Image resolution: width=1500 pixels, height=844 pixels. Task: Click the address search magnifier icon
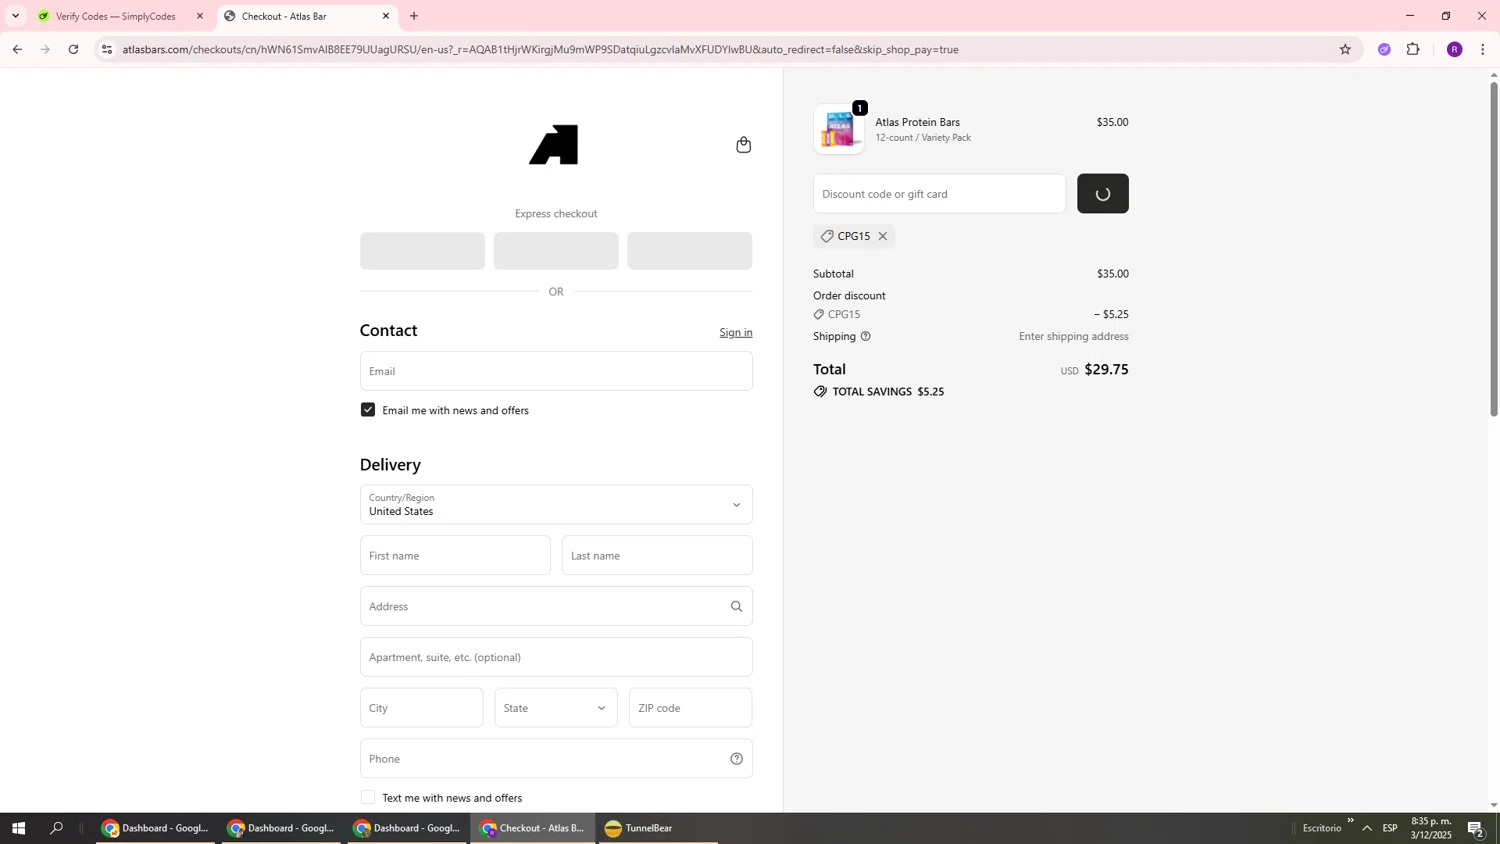[x=737, y=606]
